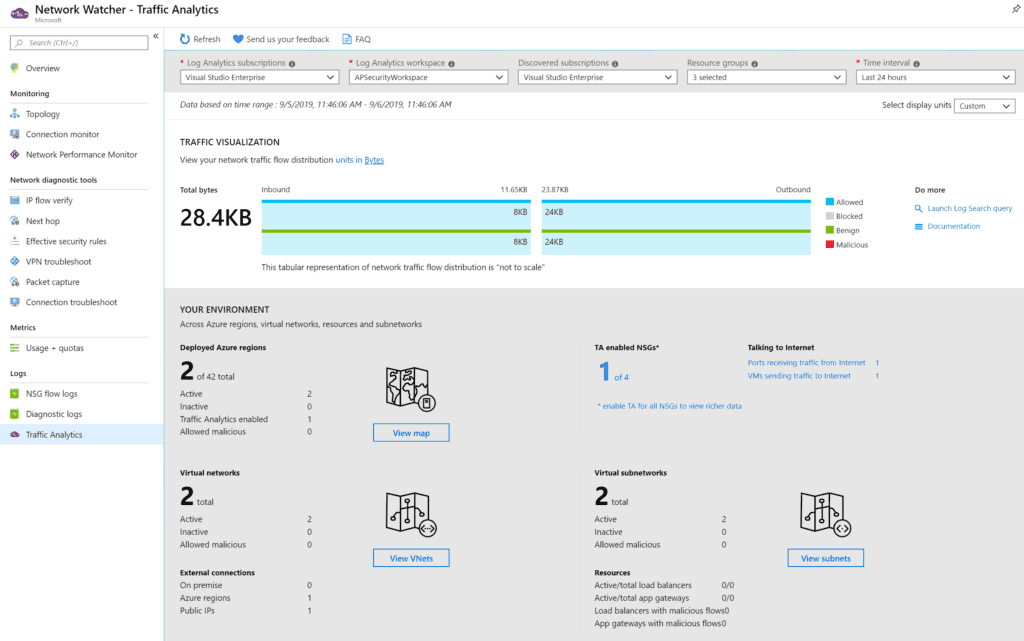
Task: Click the 1 of 4 TA enabled NSGs count
Action: point(614,372)
